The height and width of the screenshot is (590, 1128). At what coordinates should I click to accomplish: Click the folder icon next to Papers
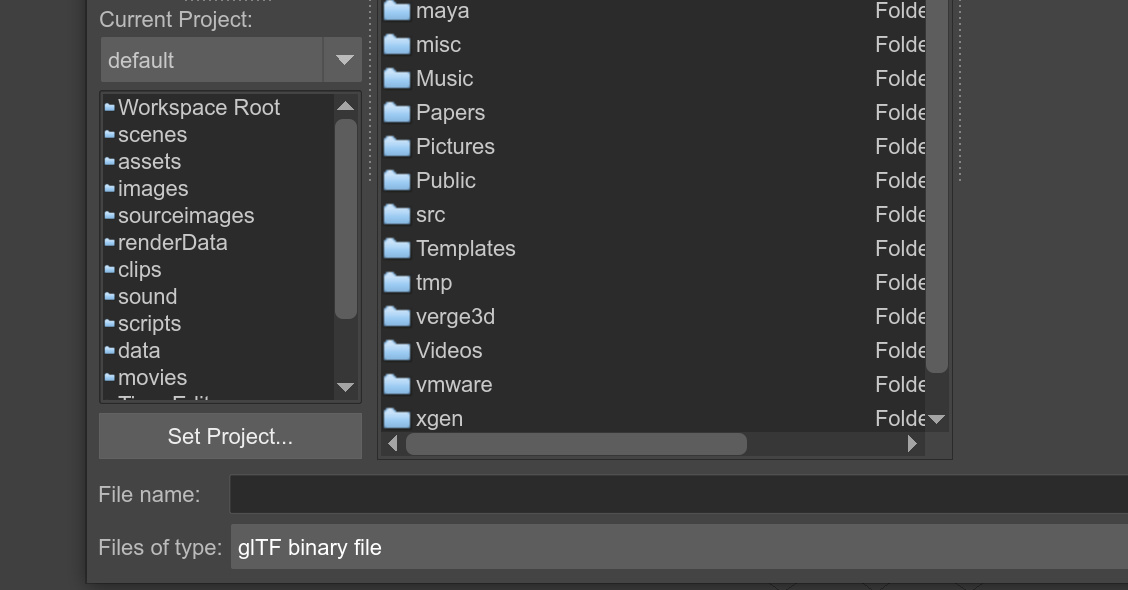tap(396, 112)
